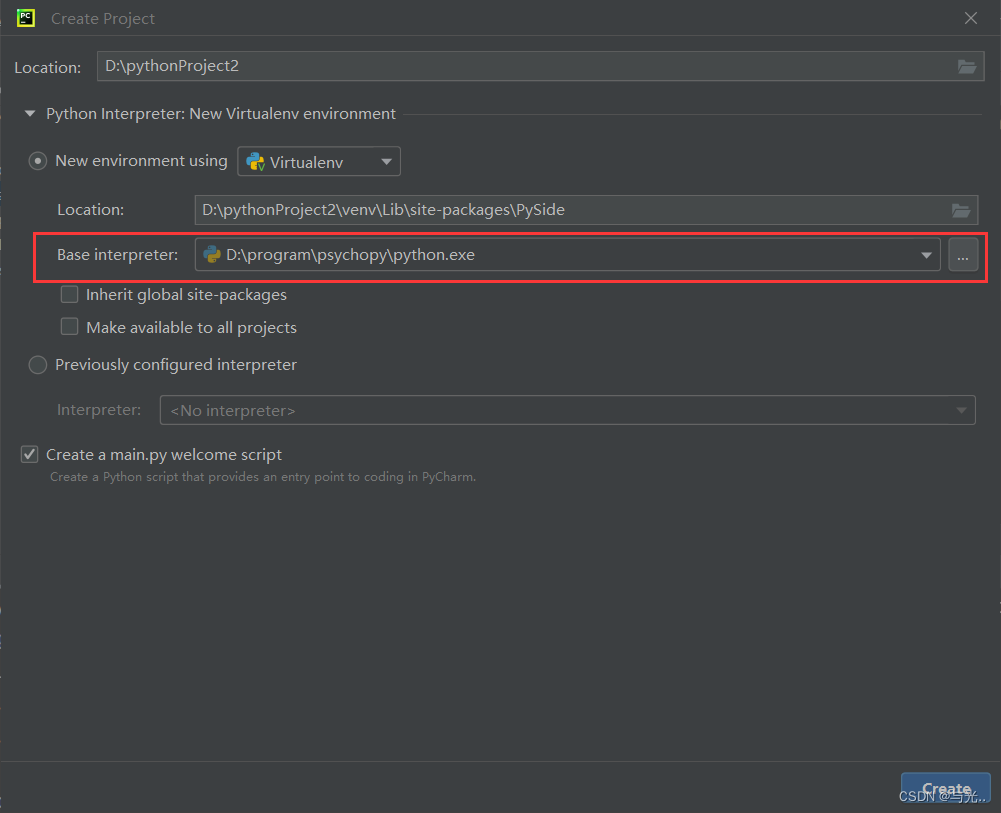This screenshot has width=1001, height=813.
Task: Enable Make available to all projects checkbox
Action: [70, 327]
